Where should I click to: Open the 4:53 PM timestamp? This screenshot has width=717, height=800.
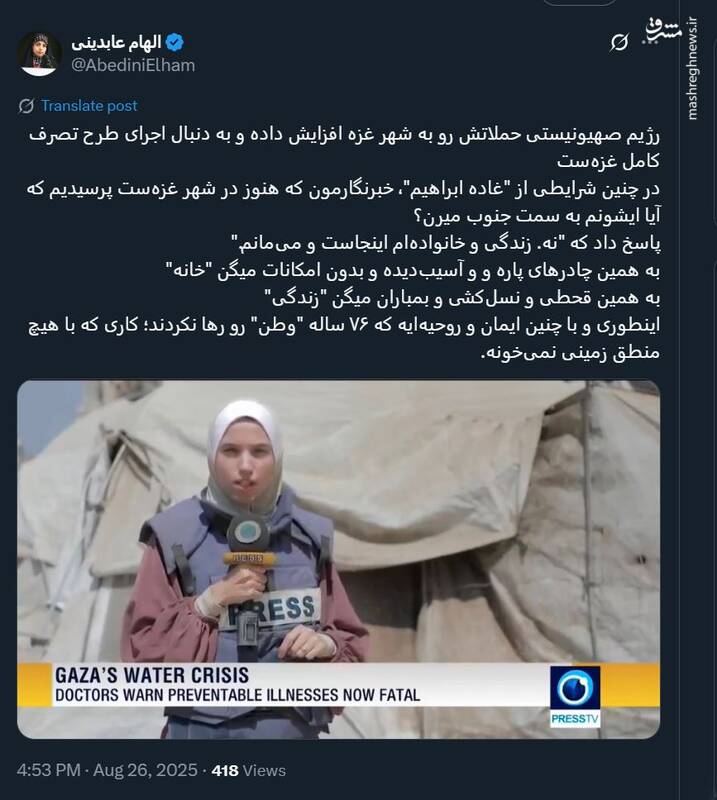(x=48, y=770)
